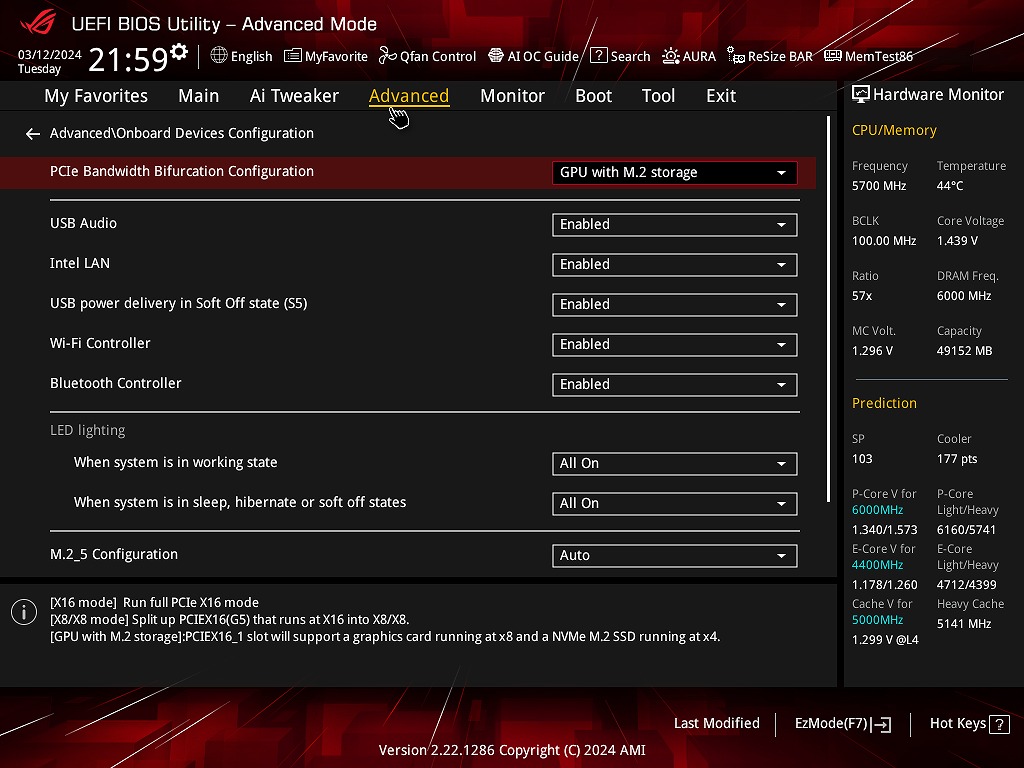This screenshot has height=768, width=1024.
Task: Click Hardware Monitor display icon
Action: click(x=861, y=95)
